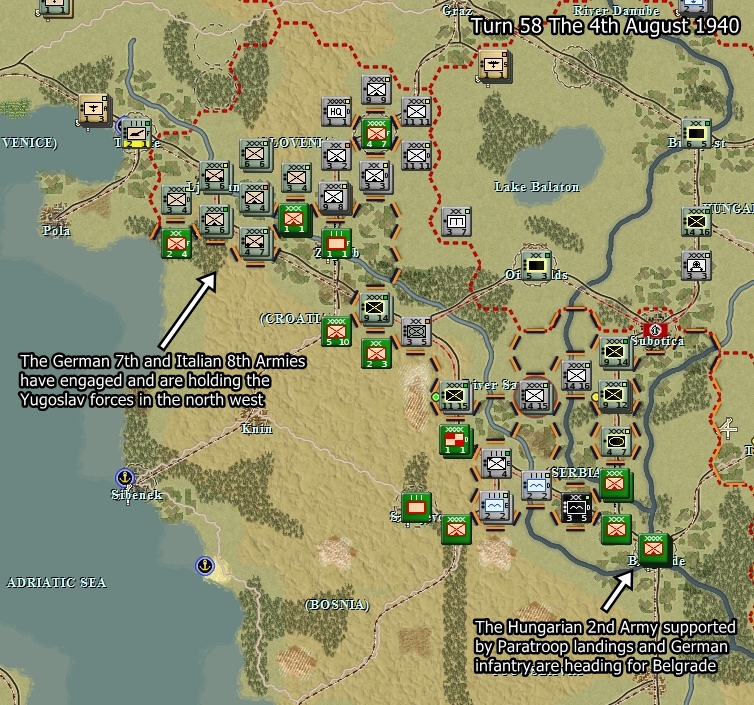The height and width of the screenshot is (705, 754).
Task: Select the white-symbol infantry corps marked 14 16
Action: 576,375
